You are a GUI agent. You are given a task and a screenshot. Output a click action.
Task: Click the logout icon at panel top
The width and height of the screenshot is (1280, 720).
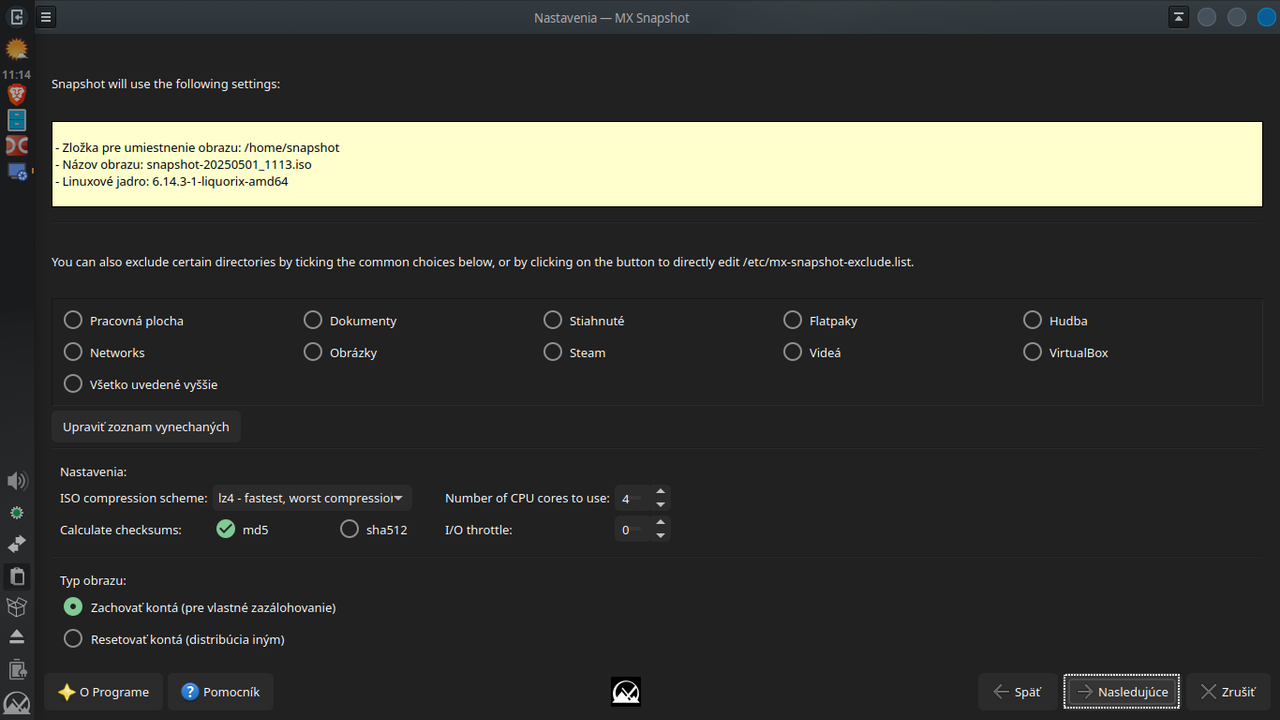(16, 16)
